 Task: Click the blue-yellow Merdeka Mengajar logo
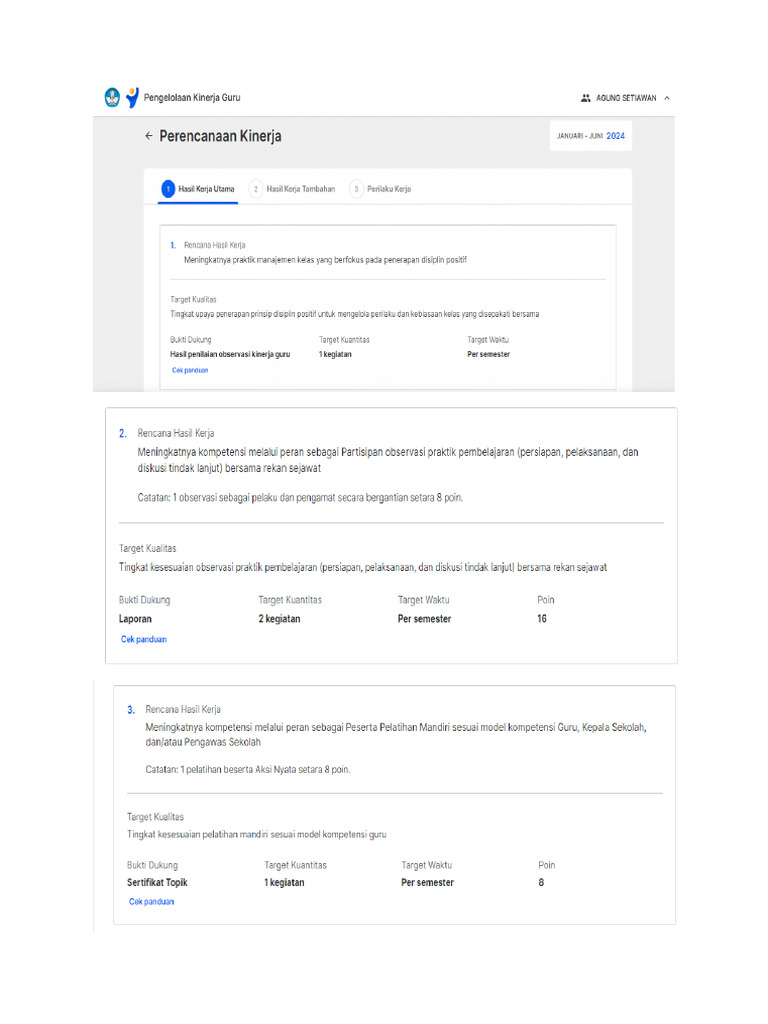tap(132, 98)
